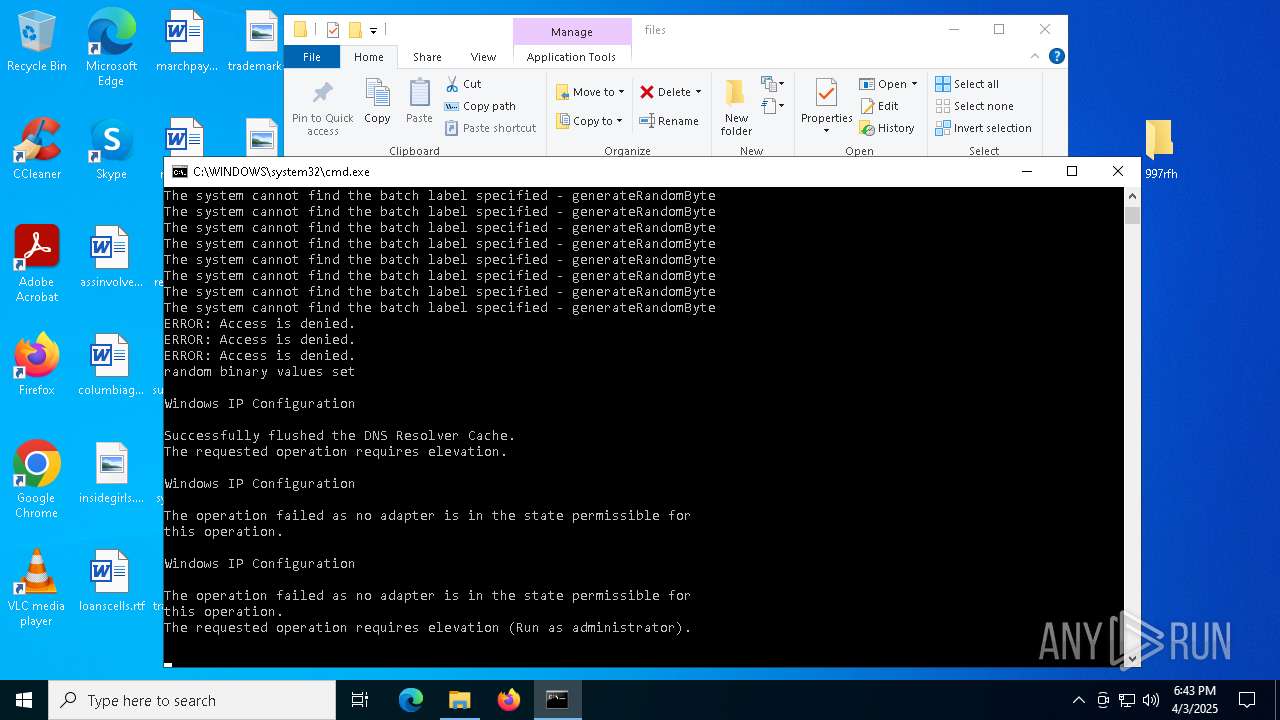Image resolution: width=1280 pixels, height=720 pixels.
Task: Select Google Chrome desktop shortcut
Action: (36, 480)
